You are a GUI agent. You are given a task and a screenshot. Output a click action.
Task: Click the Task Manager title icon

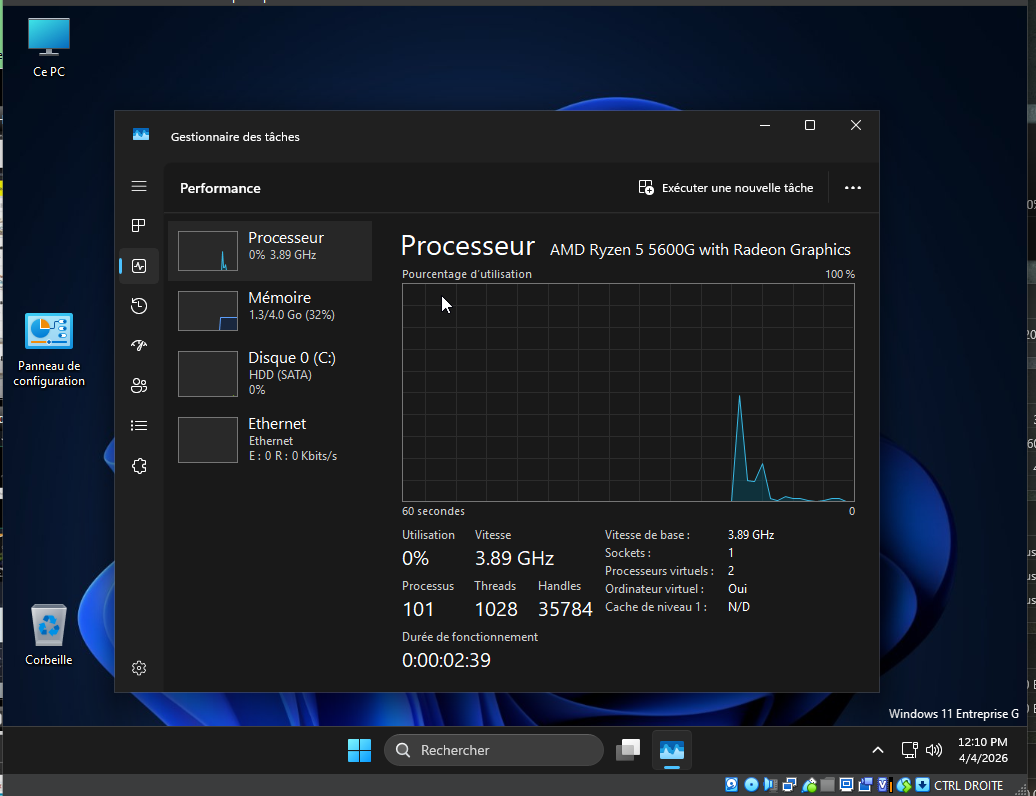tap(141, 135)
